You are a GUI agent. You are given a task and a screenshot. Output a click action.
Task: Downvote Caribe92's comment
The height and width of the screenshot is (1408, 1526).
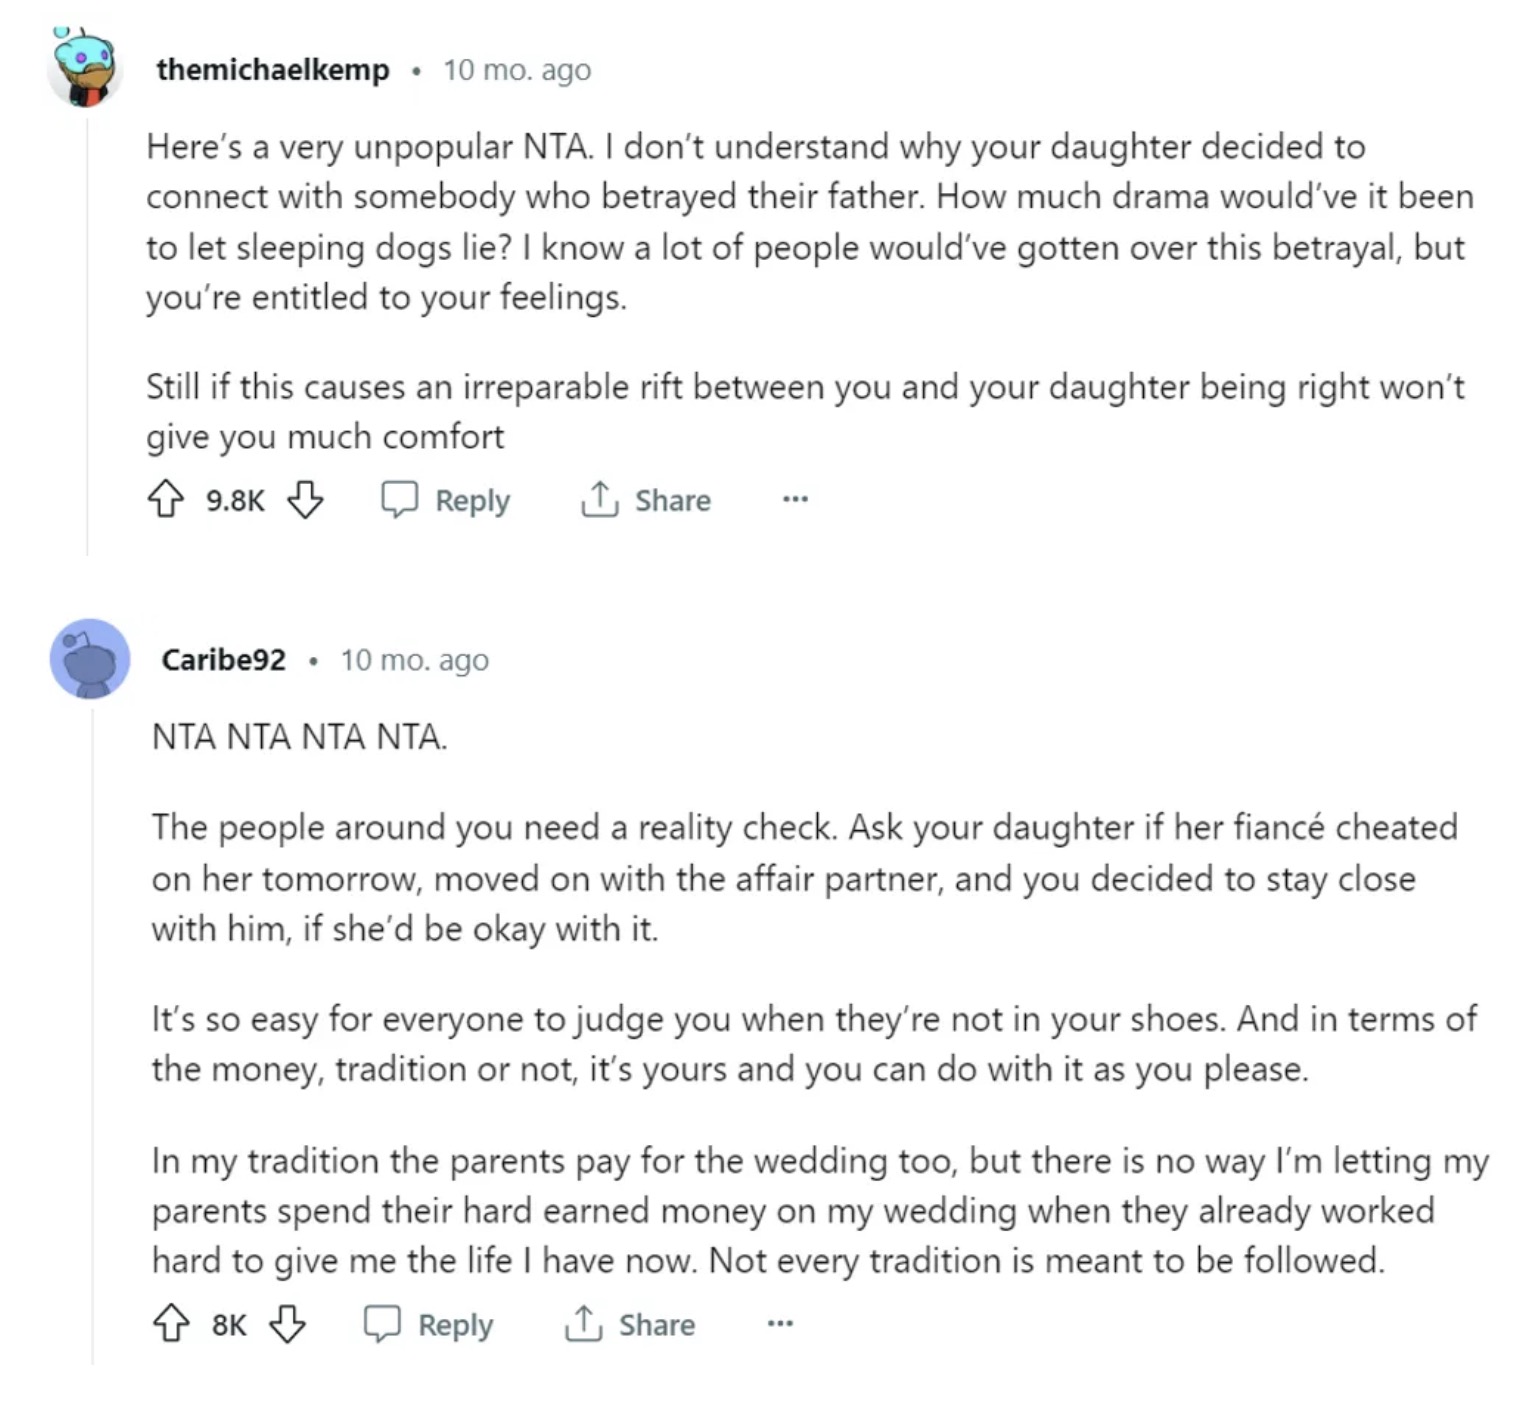[288, 1324]
